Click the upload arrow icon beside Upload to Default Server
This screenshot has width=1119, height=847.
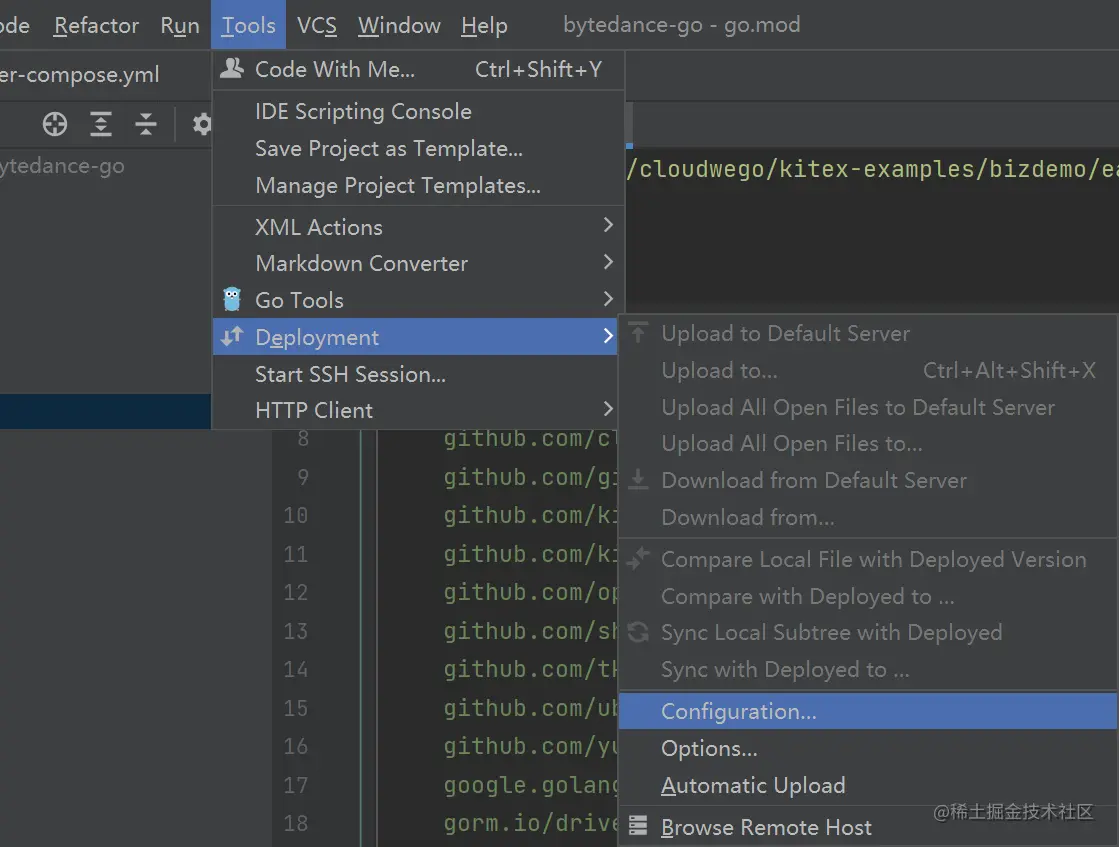(638, 333)
